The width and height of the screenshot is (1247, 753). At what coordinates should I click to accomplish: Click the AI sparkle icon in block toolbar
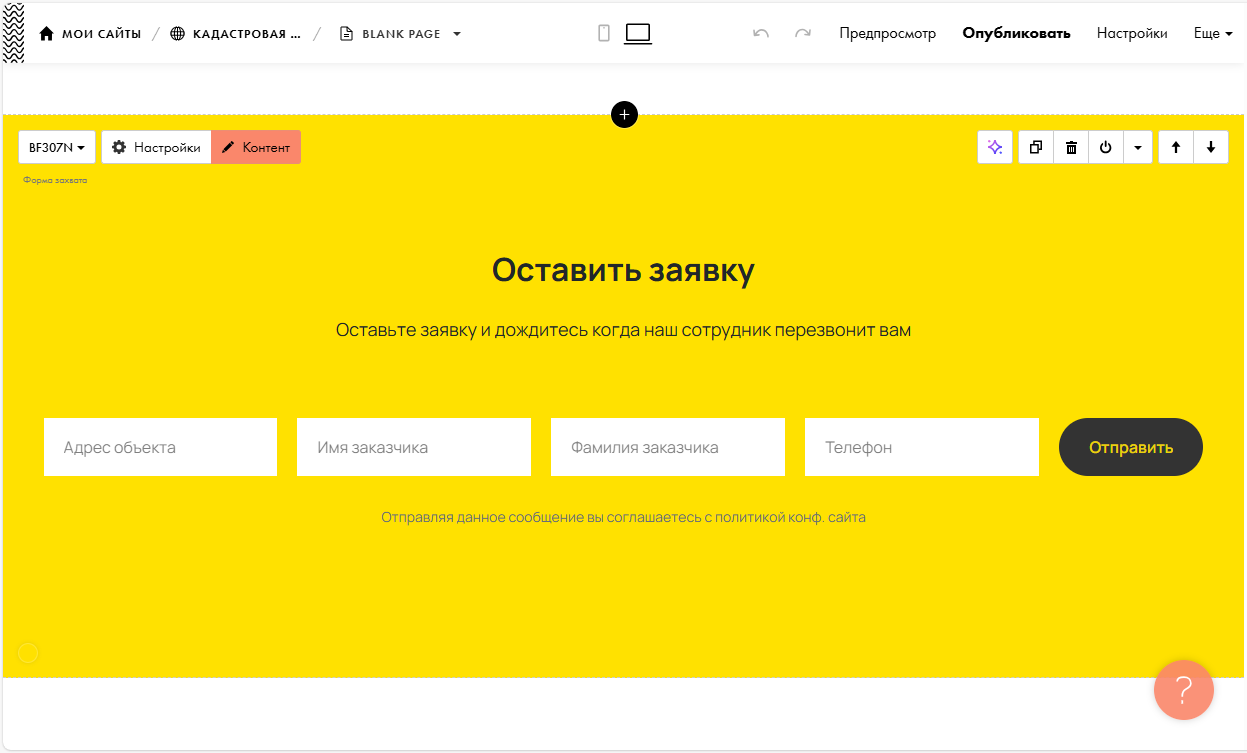point(995,147)
